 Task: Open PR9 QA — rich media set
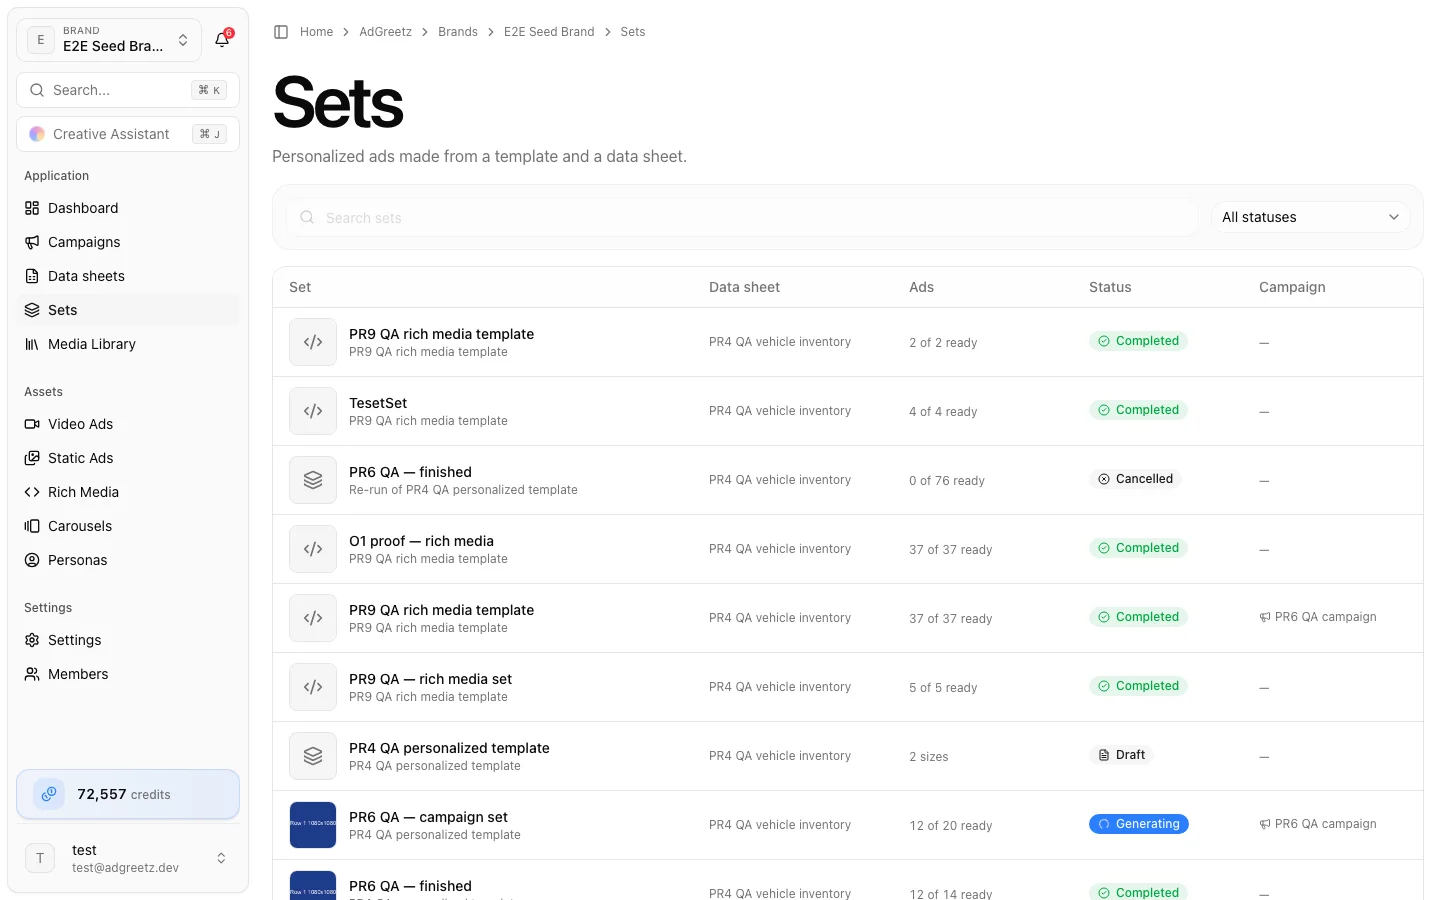(x=430, y=679)
